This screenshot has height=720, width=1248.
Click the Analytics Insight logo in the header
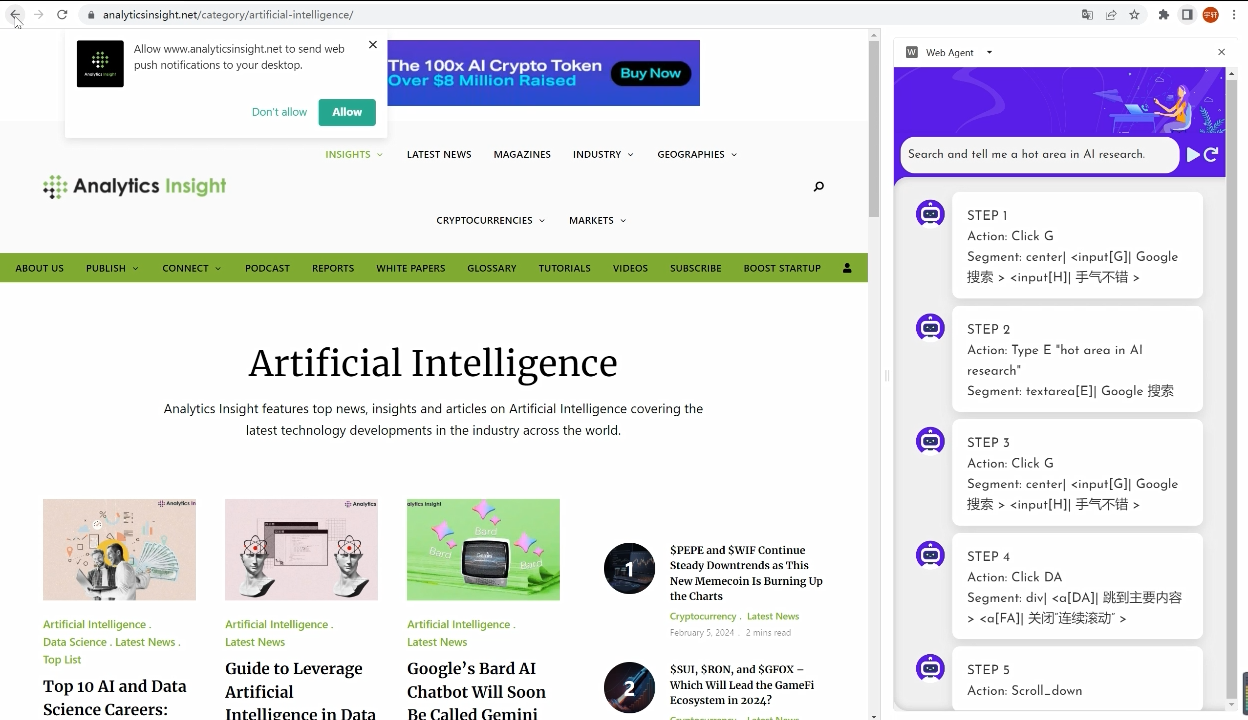tap(135, 186)
